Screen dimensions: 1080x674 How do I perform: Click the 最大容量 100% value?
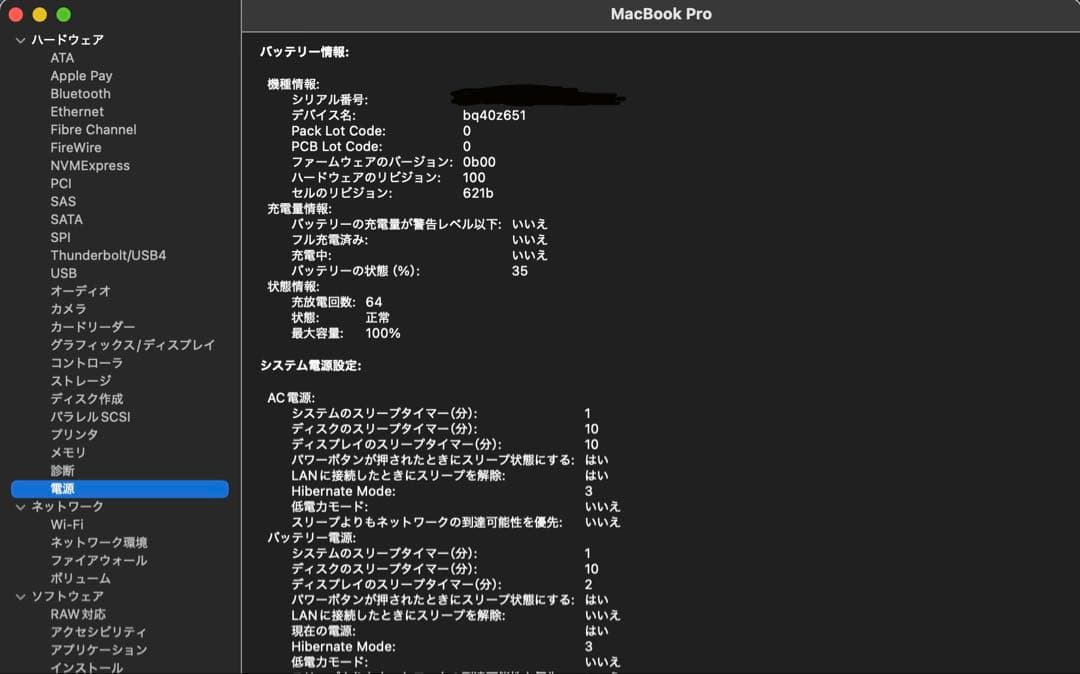[382, 334]
